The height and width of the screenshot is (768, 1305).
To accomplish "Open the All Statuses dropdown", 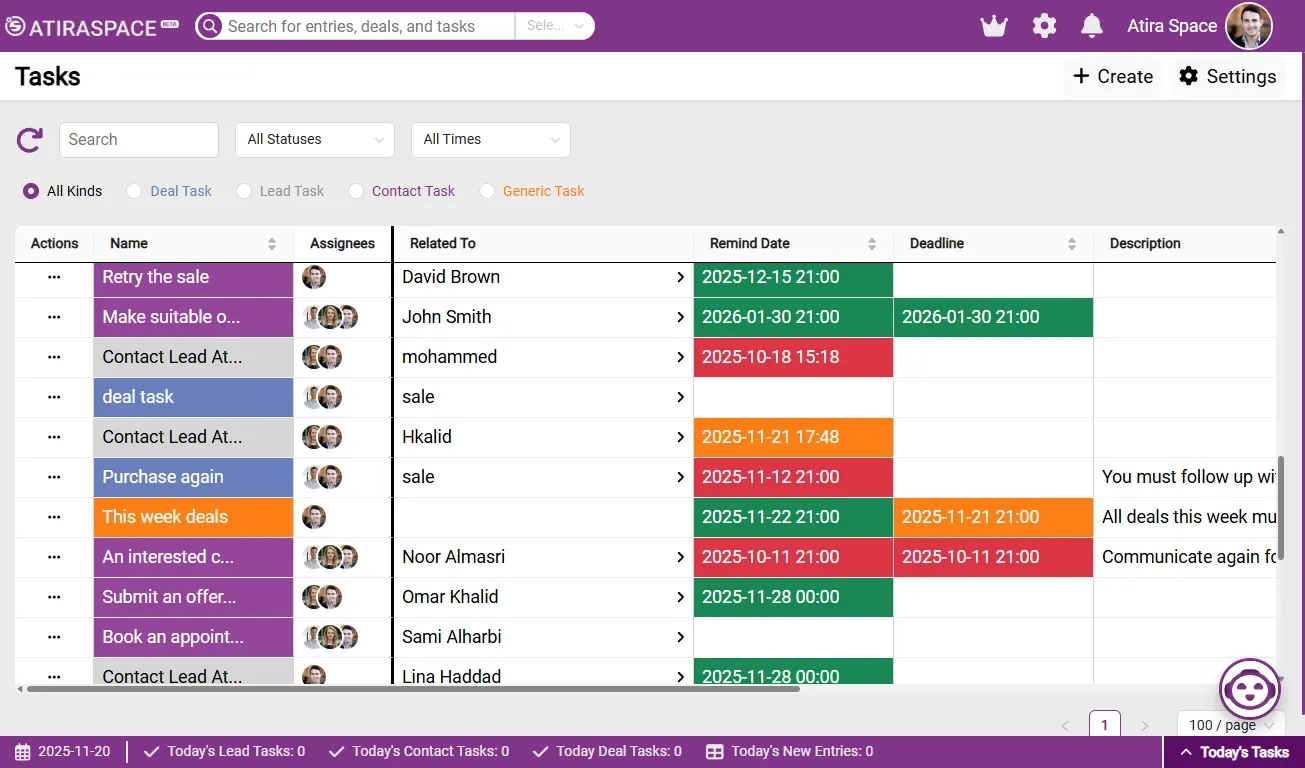I will pos(314,140).
